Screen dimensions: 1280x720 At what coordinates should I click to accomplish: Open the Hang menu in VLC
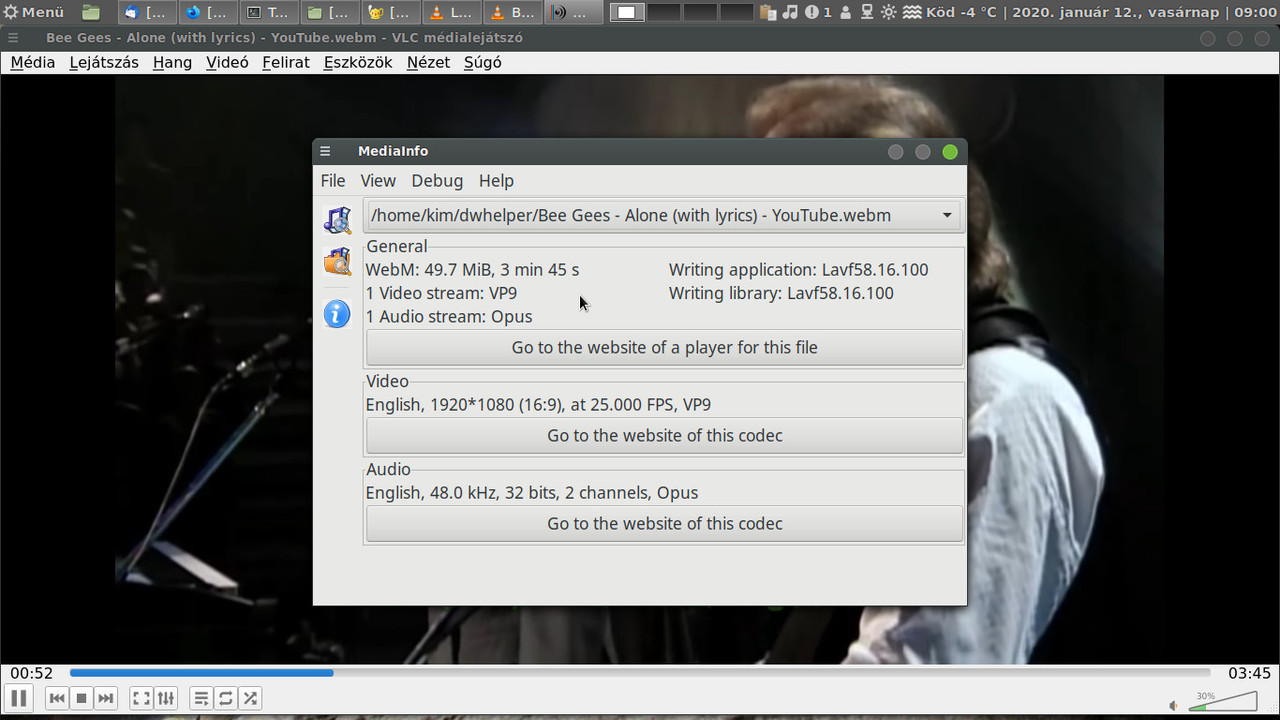pos(172,62)
